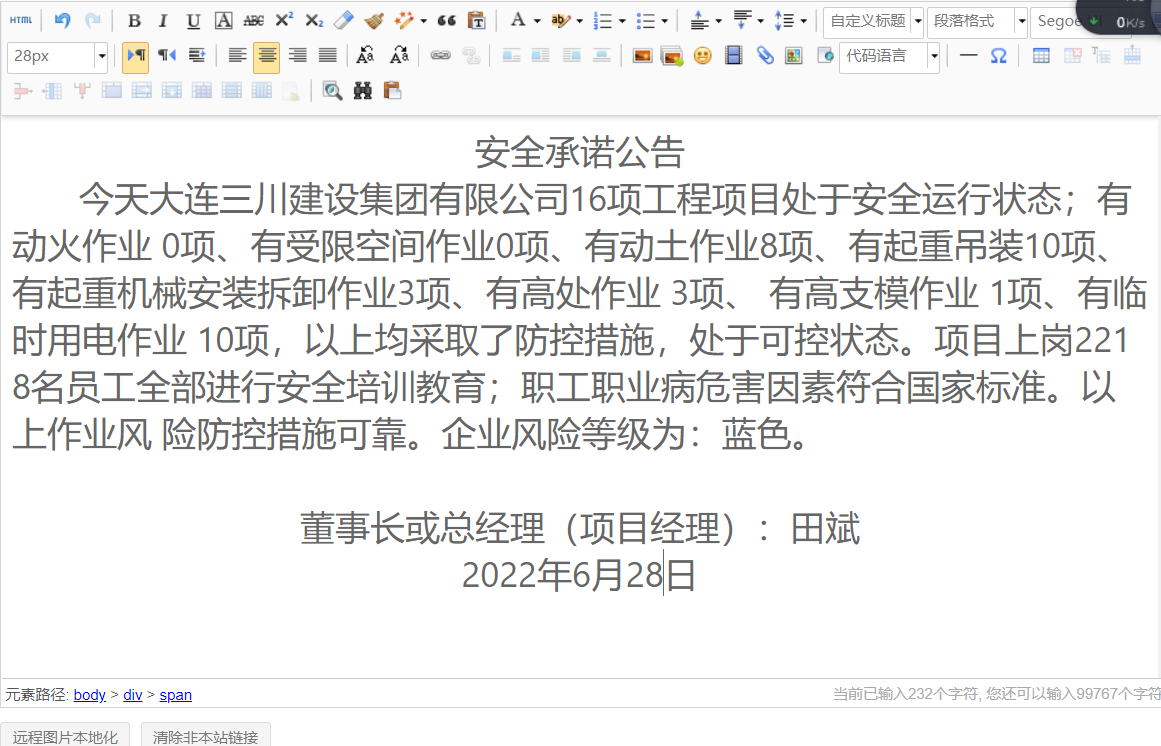Toggle italic formatting
The width and height of the screenshot is (1161, 746).
(163, 21)
